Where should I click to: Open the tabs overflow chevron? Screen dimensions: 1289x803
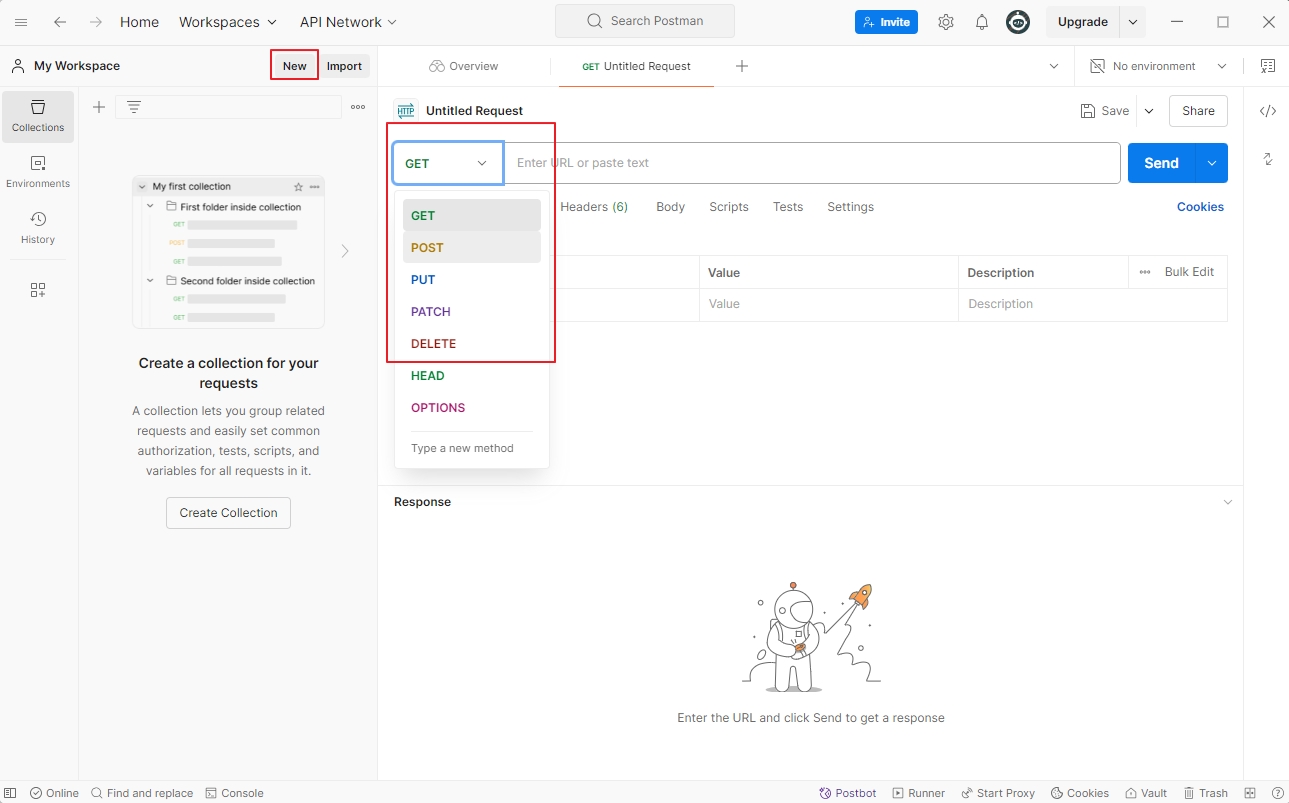1054,66
